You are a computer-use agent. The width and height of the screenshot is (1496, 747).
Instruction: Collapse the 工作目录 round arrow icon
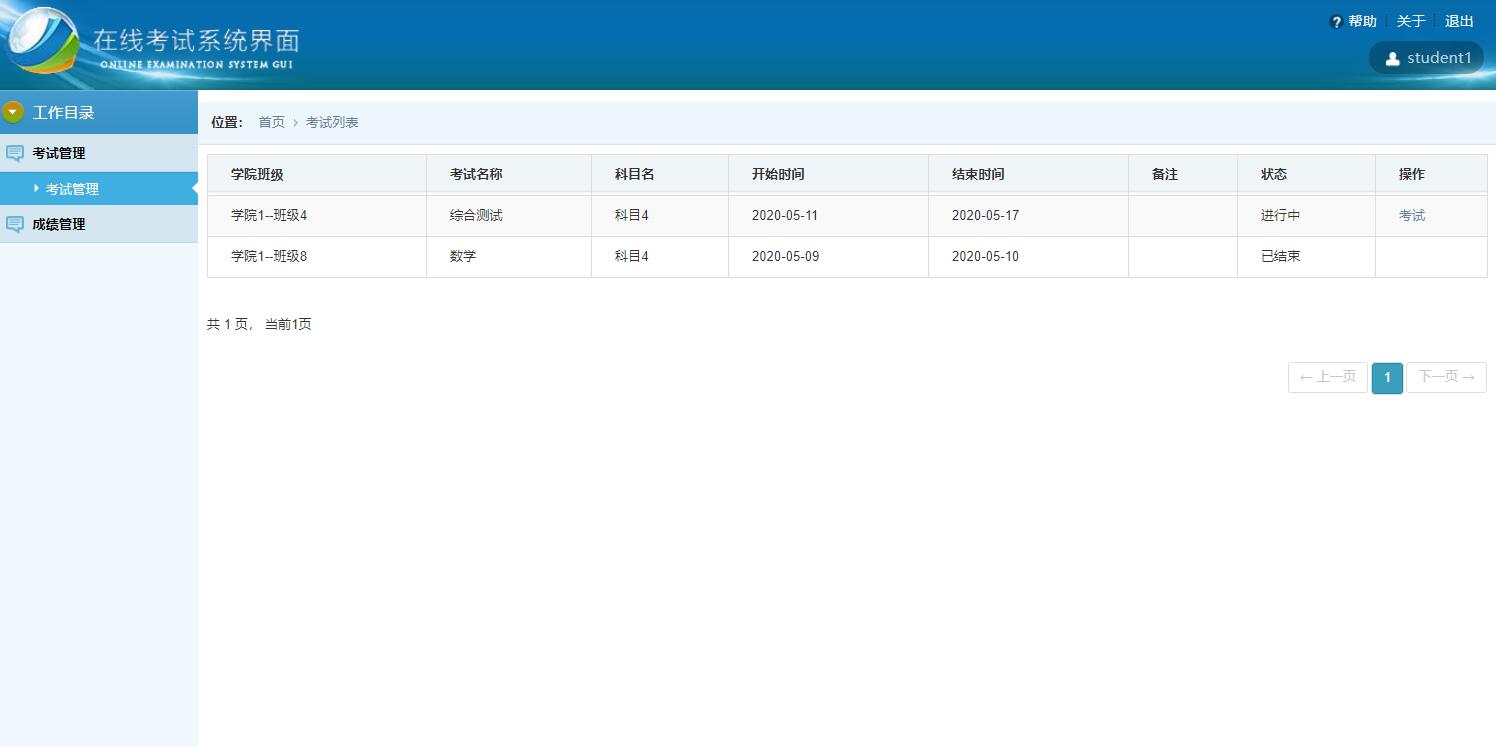(13, 112)
